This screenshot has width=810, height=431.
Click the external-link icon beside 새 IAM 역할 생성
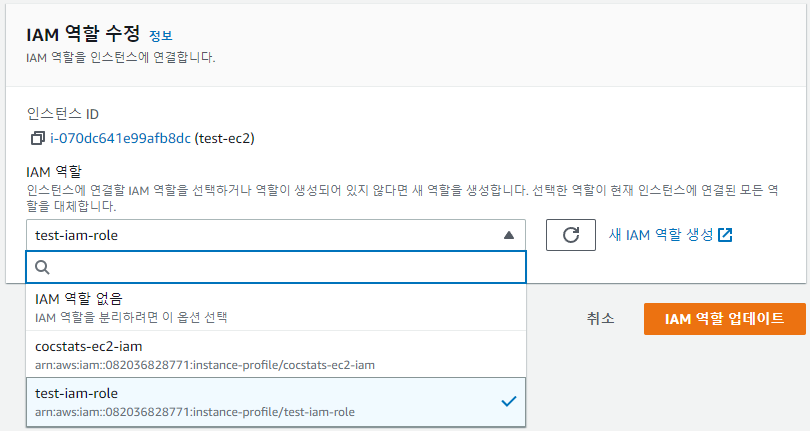tap(725, 235)
